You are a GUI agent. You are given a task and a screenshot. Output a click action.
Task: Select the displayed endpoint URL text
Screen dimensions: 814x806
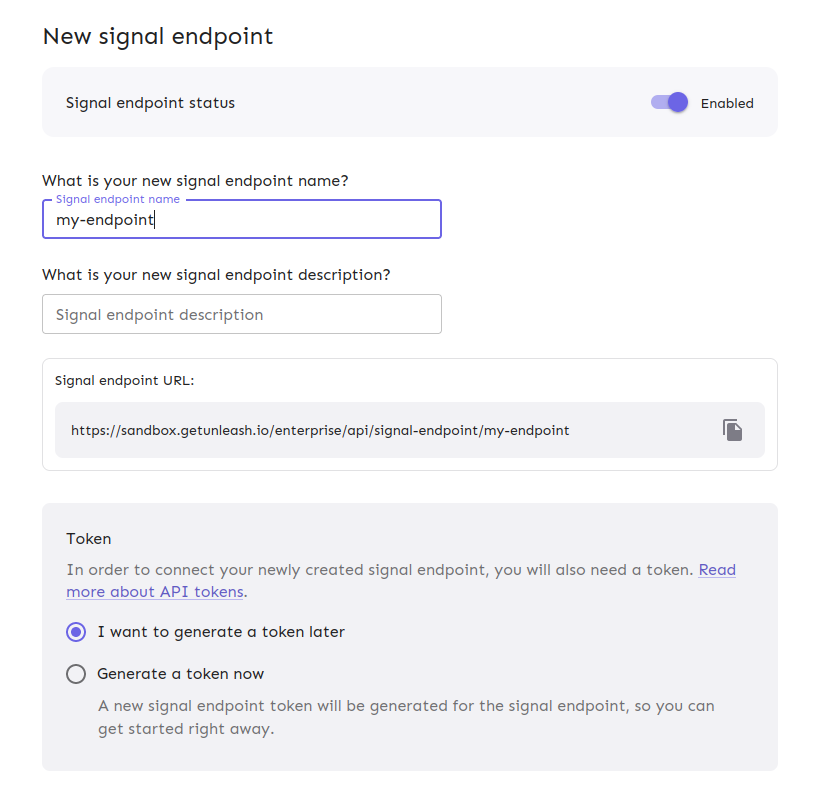coord(320,430)
